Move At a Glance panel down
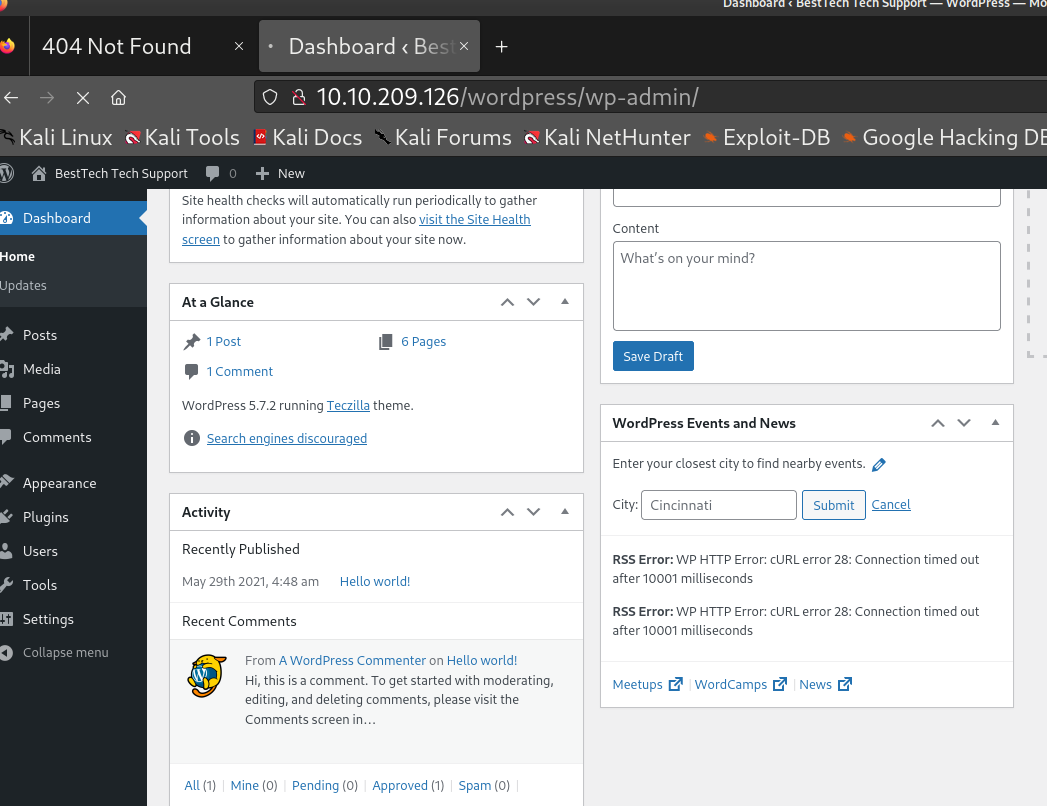Image resolution: width=1047 pixels, height=806 pixels. click(x=533, y=302)
